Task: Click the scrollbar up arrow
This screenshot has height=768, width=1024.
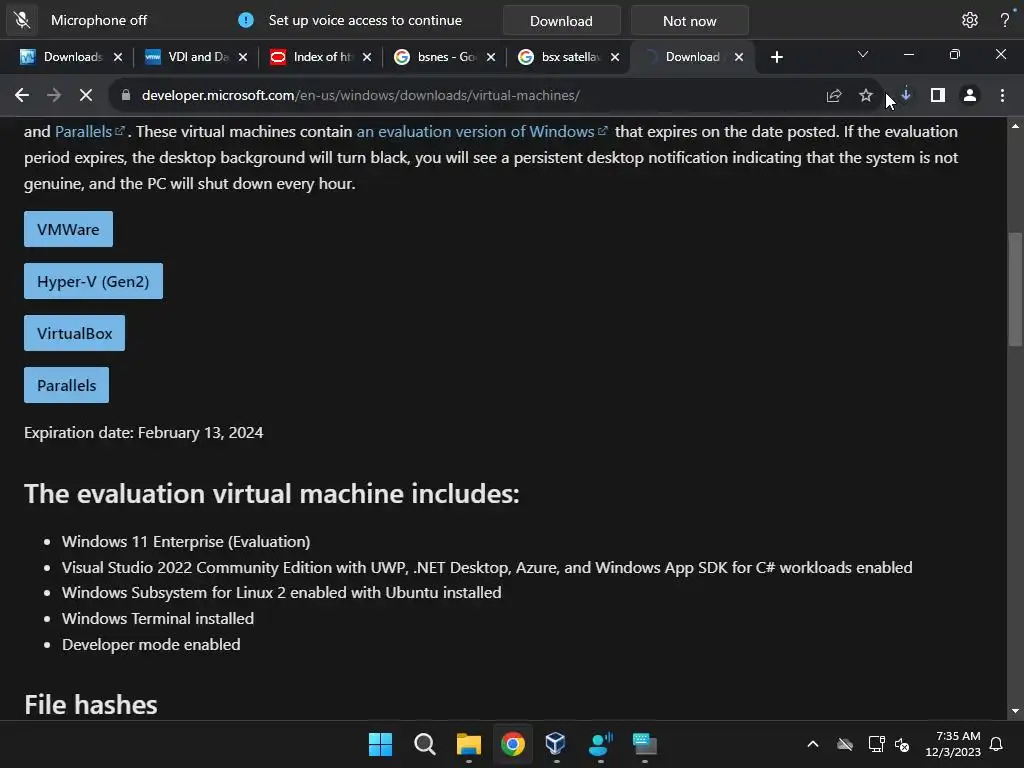Action: [1015, 125]
